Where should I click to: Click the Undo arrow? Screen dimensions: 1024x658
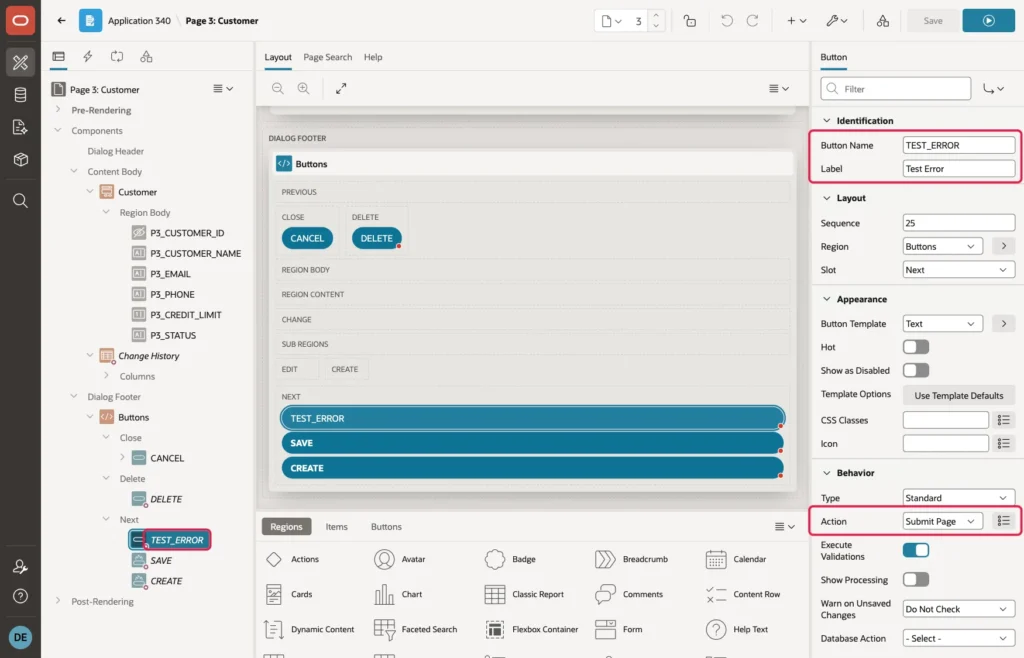pyautogui.click(x=726, y=21)
